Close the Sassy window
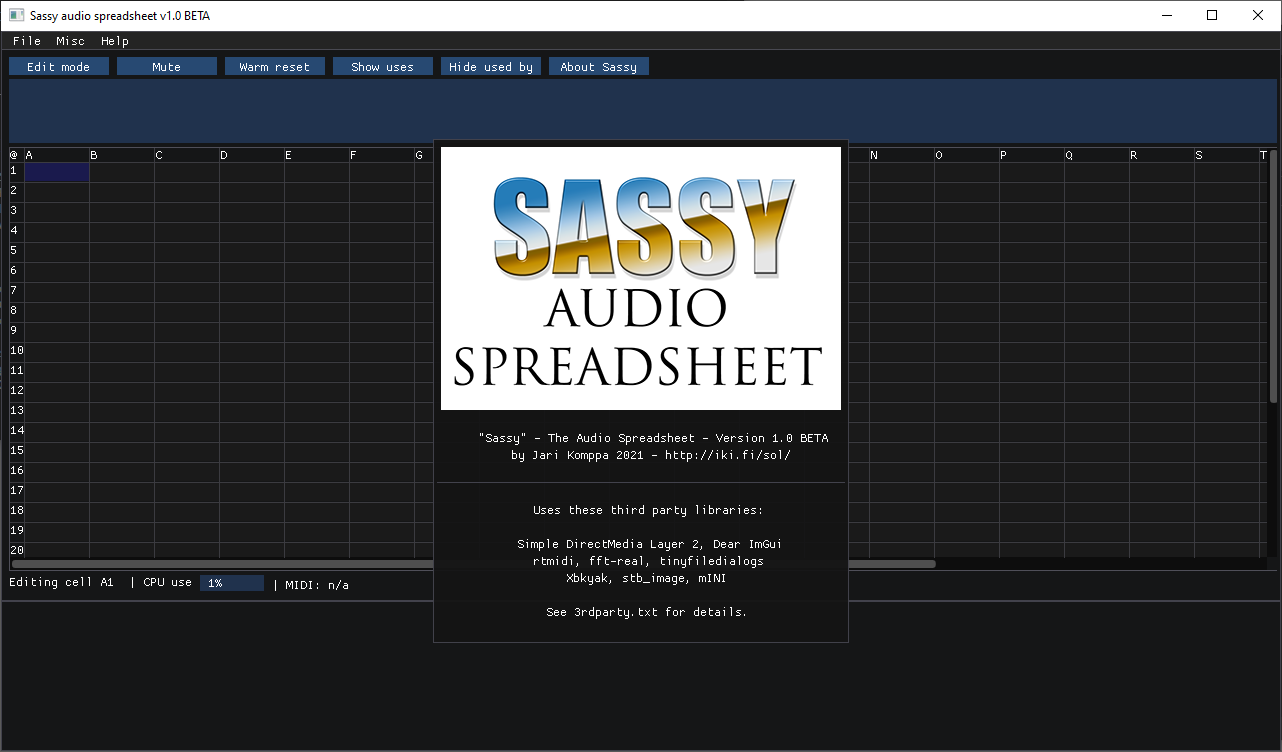Image resolution: width=1282 pixels, height=752 pixels. point(1258,15)
